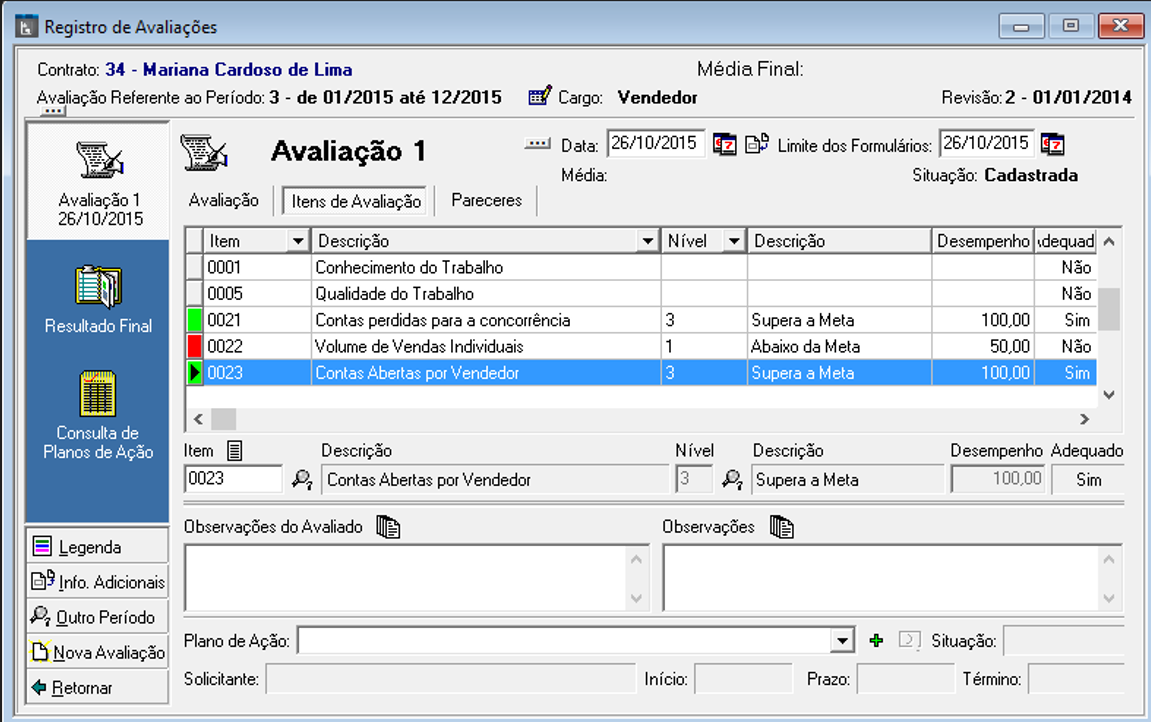The height and width of the screenshot is (722, 1151).
Task: Open calendar for Limite dos Formulários
Action: (x=1052, y=144)
